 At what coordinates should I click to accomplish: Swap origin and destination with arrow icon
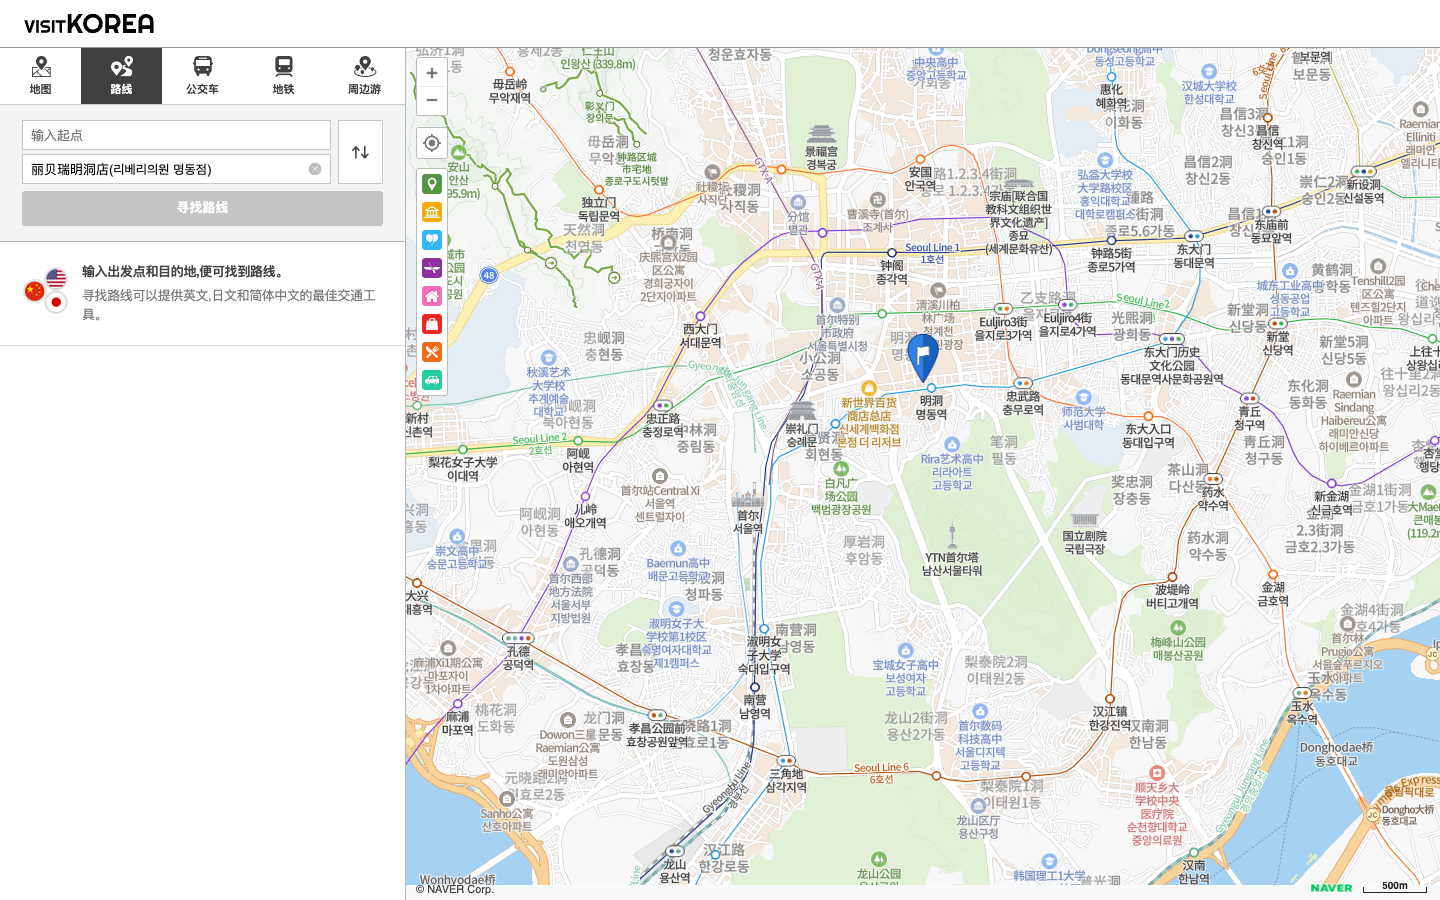[360, 151]
